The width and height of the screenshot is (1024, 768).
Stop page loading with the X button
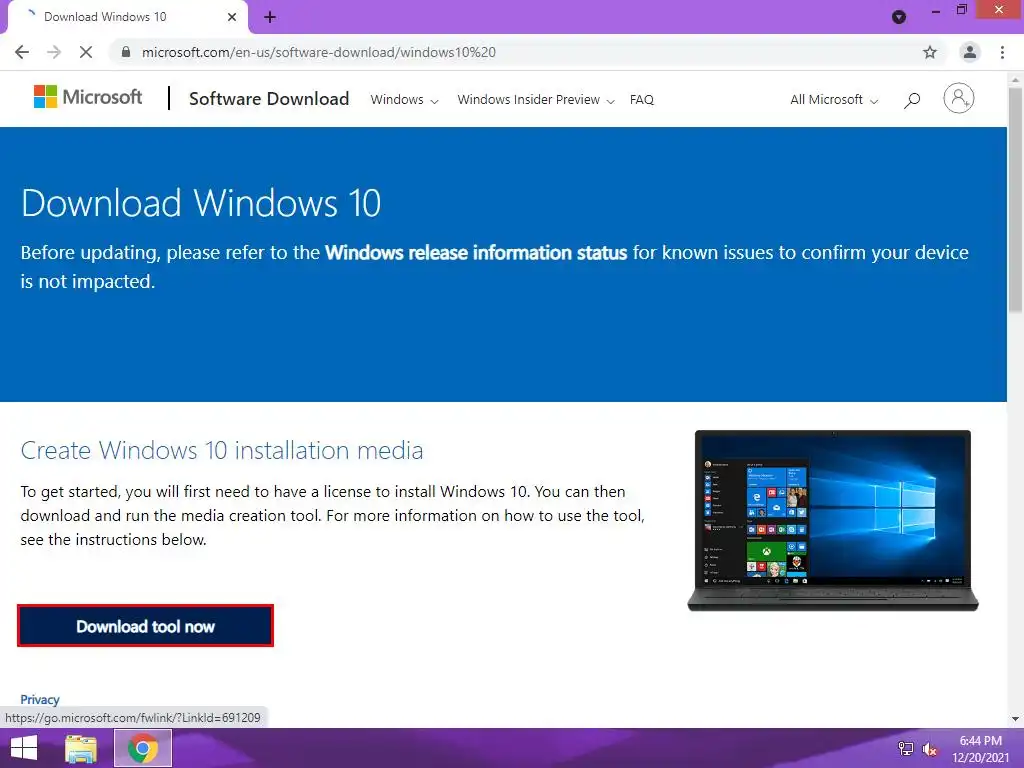pos(86,52)
